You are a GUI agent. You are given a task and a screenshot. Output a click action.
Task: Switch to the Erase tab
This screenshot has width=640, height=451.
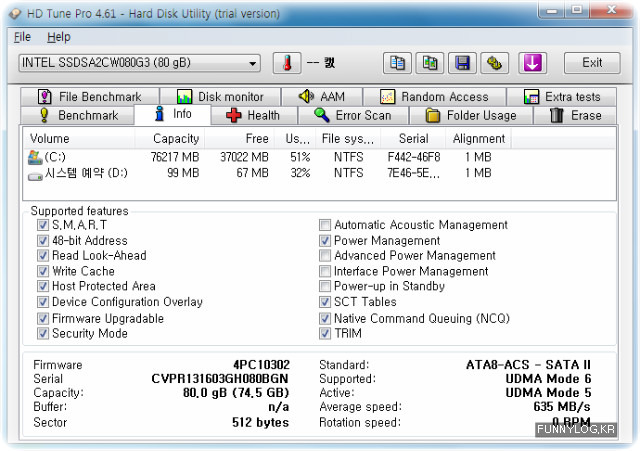coord(575,116)
